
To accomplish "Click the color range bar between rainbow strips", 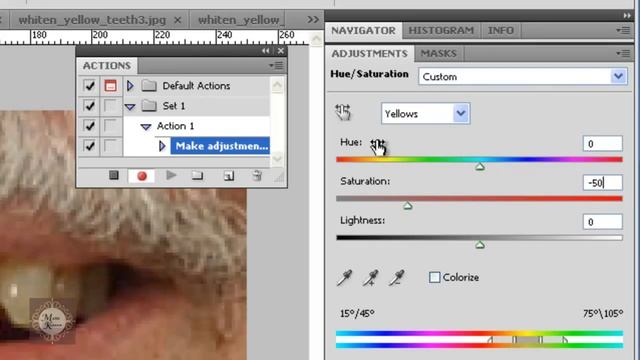I will pos(480,339).
